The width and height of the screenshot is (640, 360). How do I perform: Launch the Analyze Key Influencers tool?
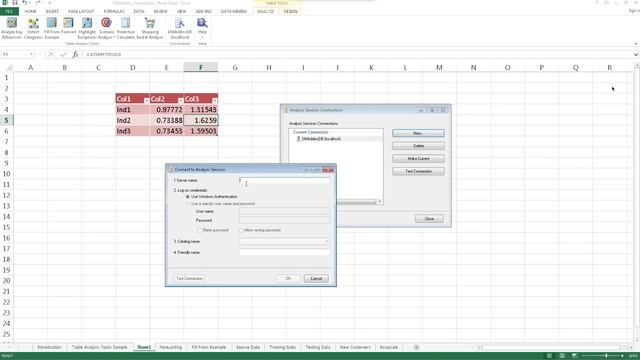coord(12,28)
